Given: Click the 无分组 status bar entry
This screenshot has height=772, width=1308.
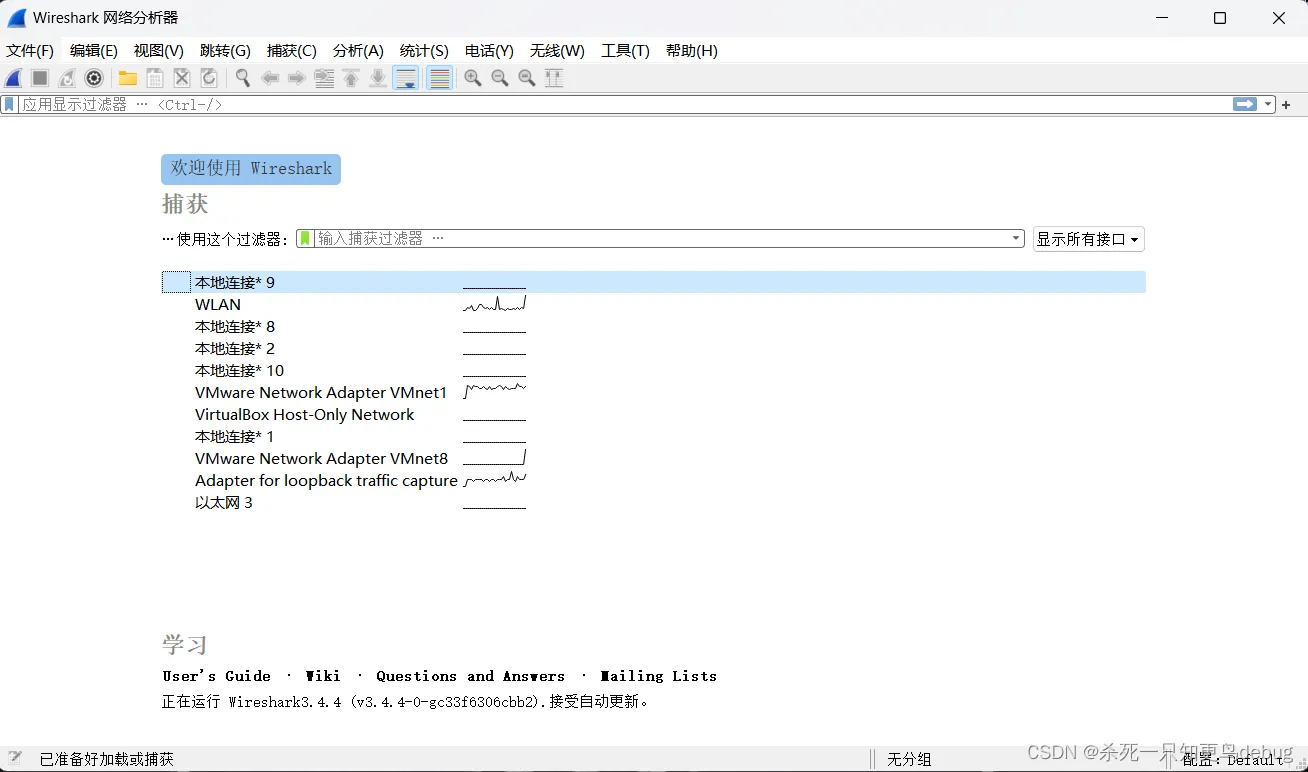Looking at the screenshot, I should pyautogui.click(x=909, y=760).
